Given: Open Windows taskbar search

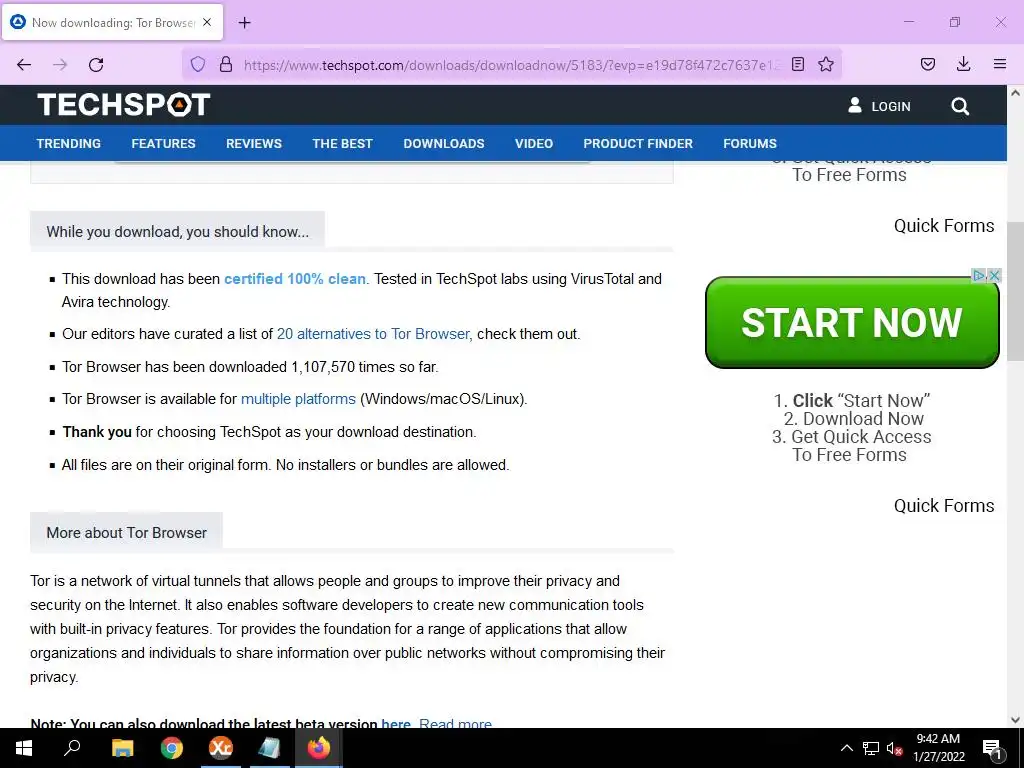Looking at the screenshot, I should pyautogui.click(x=72, y=748).
